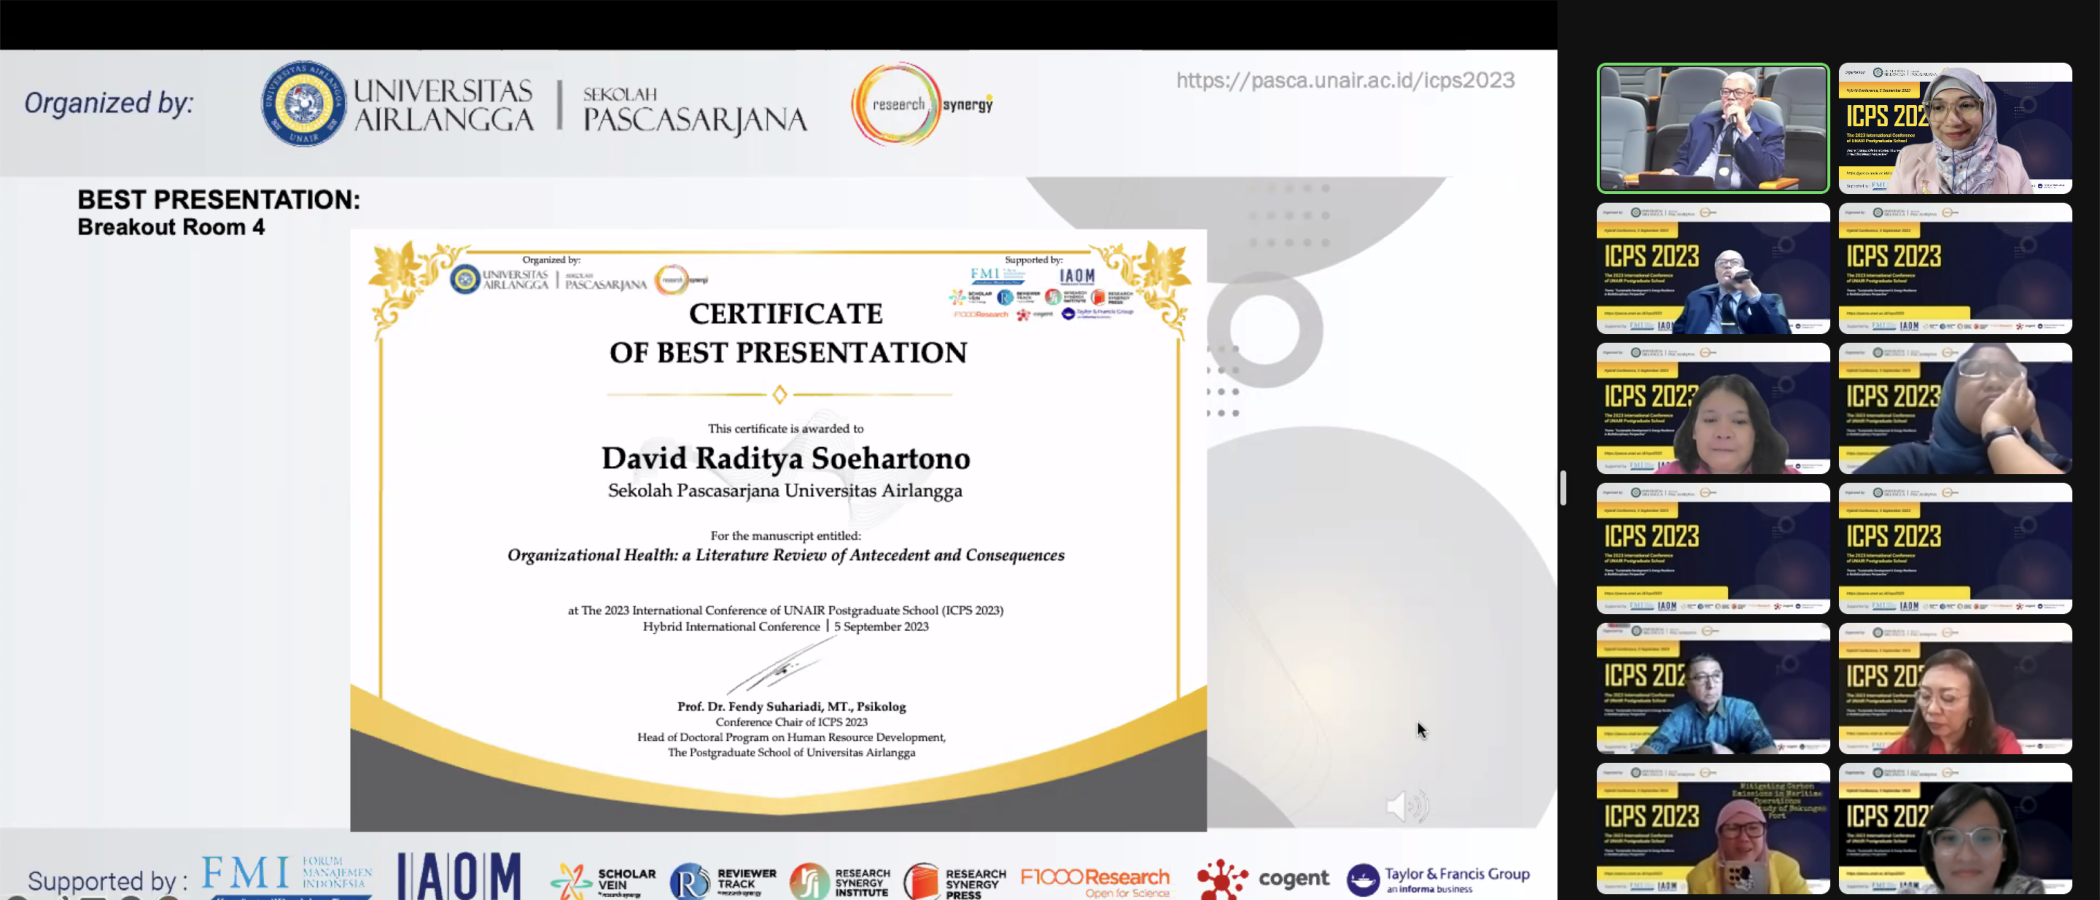This screenshot has width=2100, height=900.
Task: Click the 'Supported by :' label in footer
Action: point(108,881)
